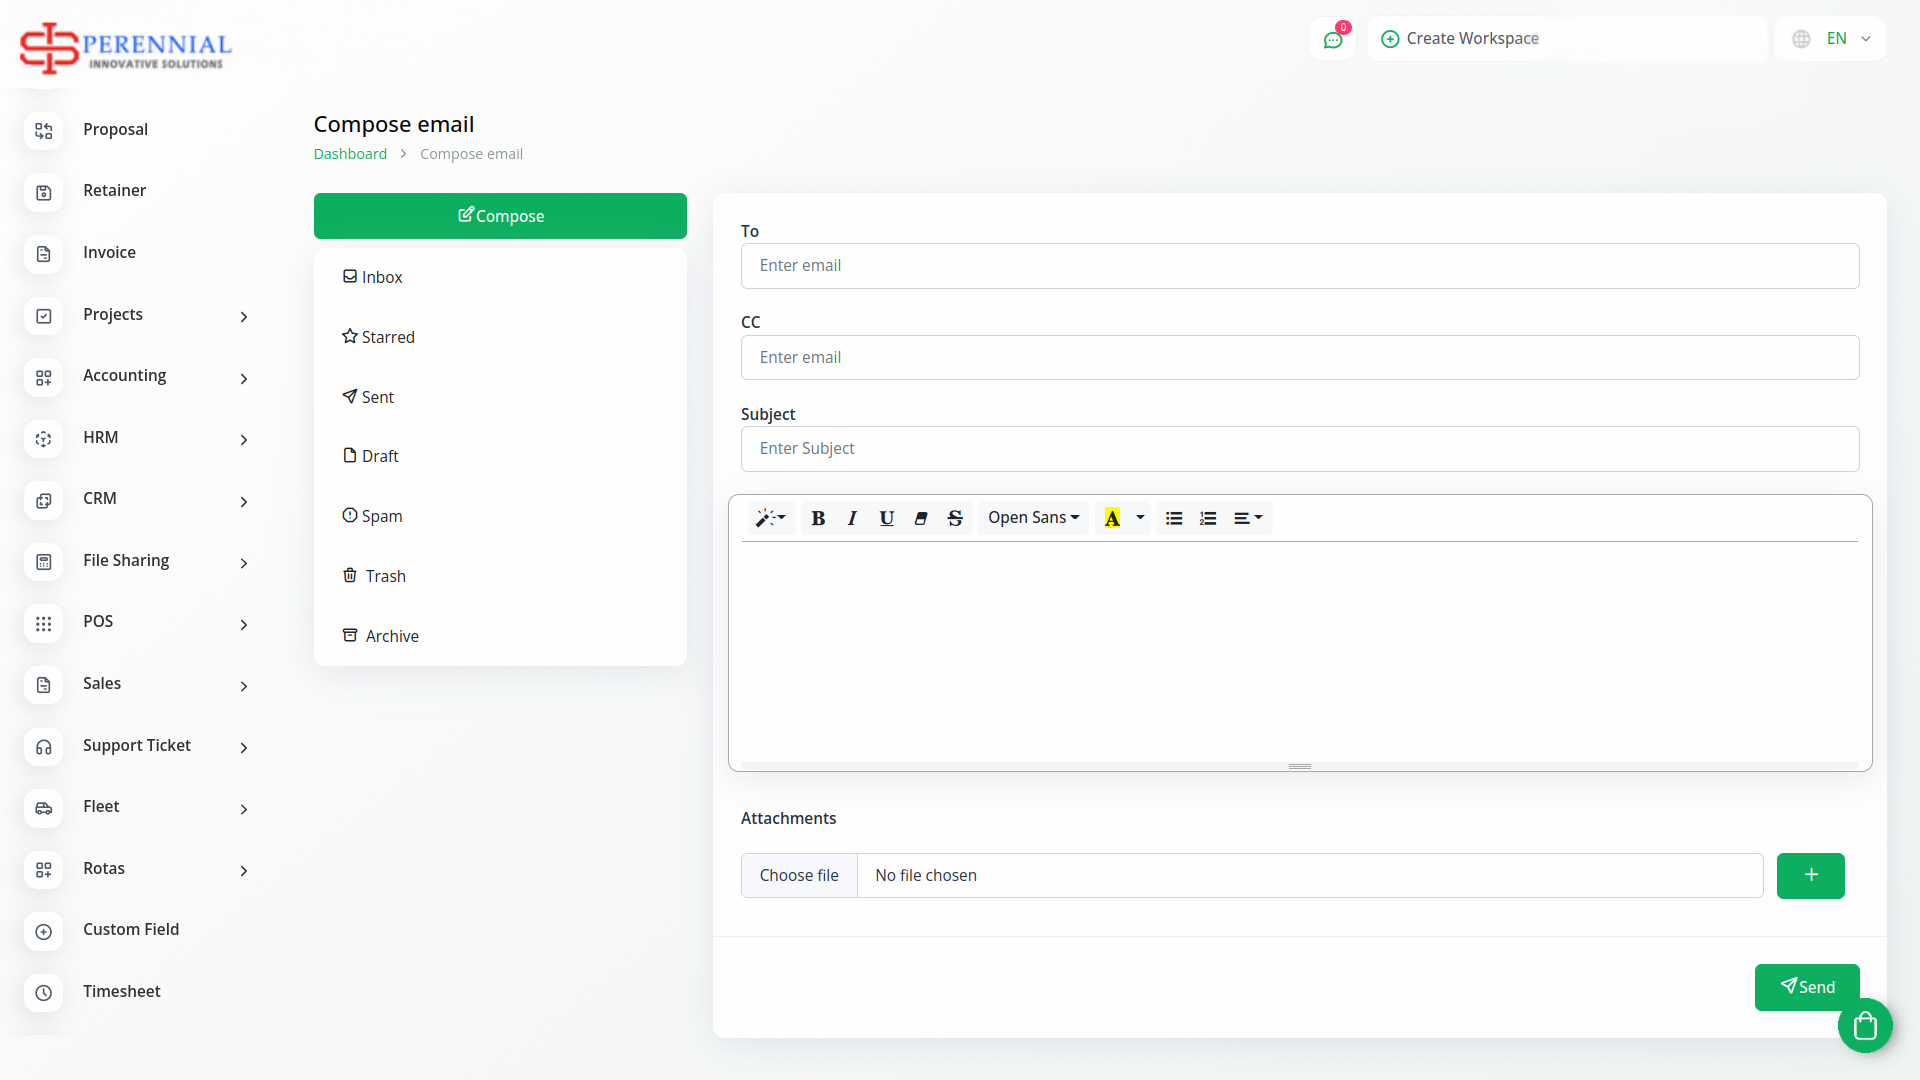Viewport: 1920px width, 1080px height.
Task: Click the floating shopping bag icon
Action: [x=1864, y=1026]
